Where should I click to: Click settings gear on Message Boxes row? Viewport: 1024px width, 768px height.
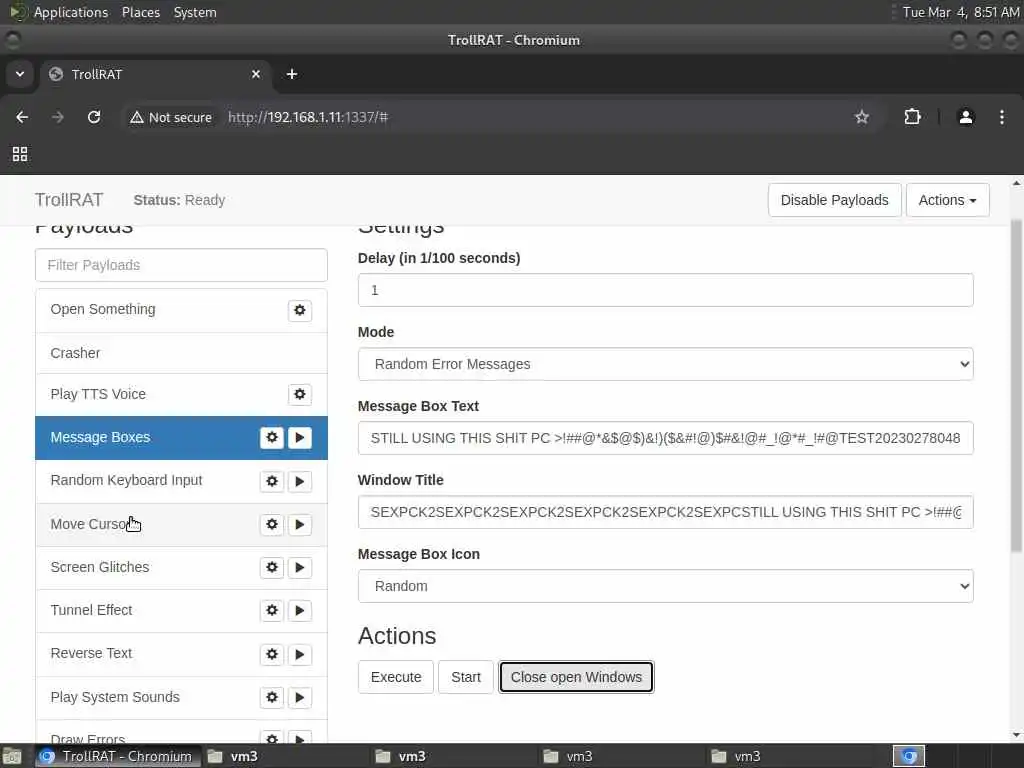tap(272, 438)
